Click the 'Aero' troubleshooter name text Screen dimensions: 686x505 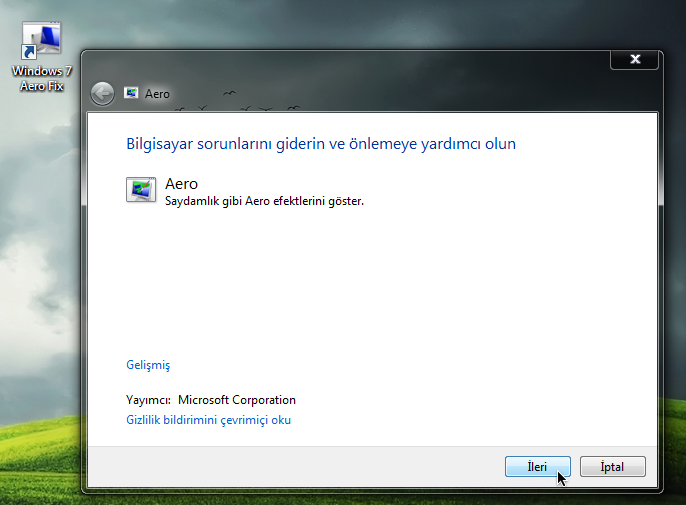click(x=182, y=184)
